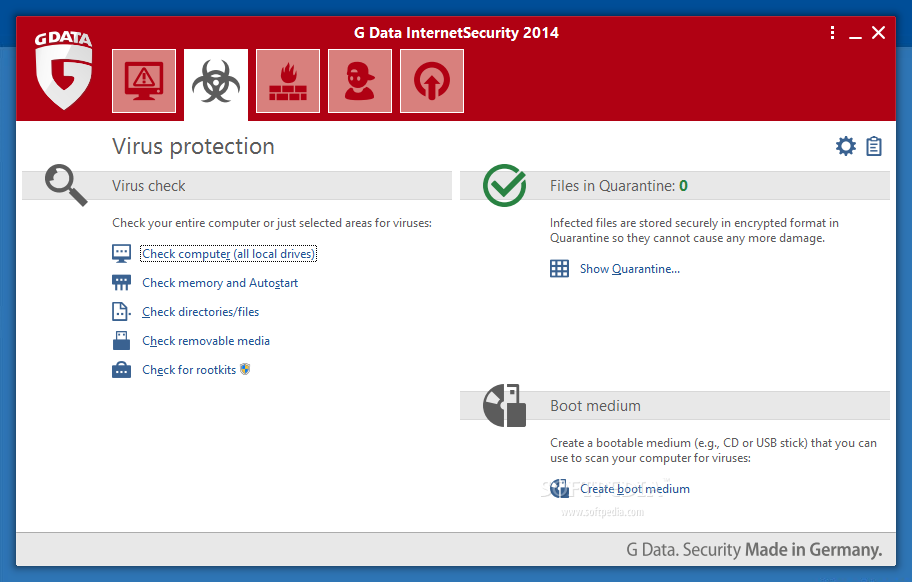Click Show Quarantine link
This screenshot has height=582, width=912.
point(630,269)
